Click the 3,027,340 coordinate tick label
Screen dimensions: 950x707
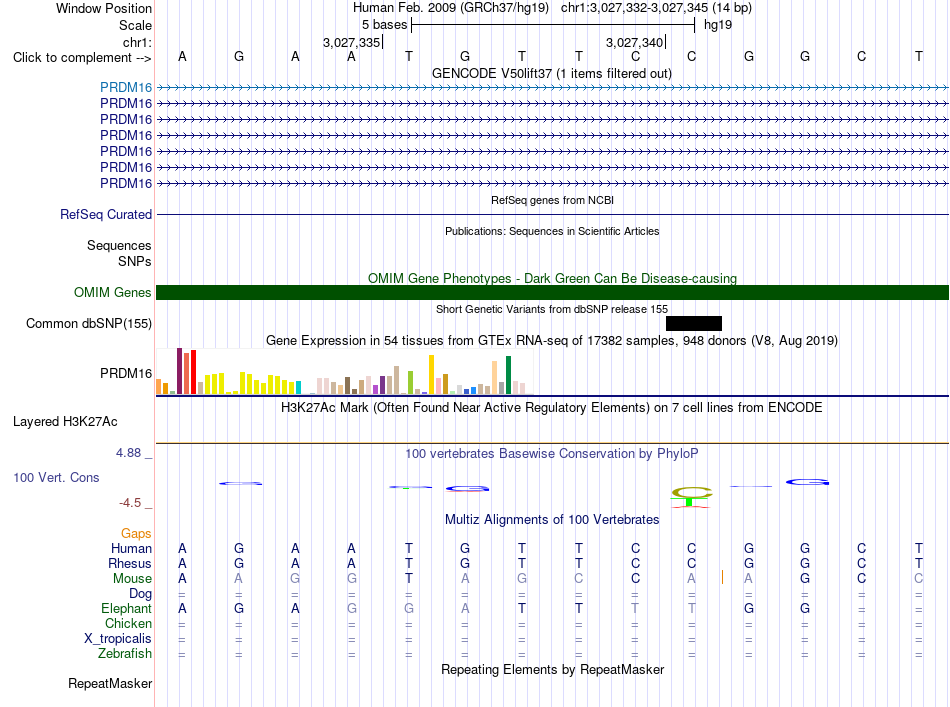coord(634,42)
